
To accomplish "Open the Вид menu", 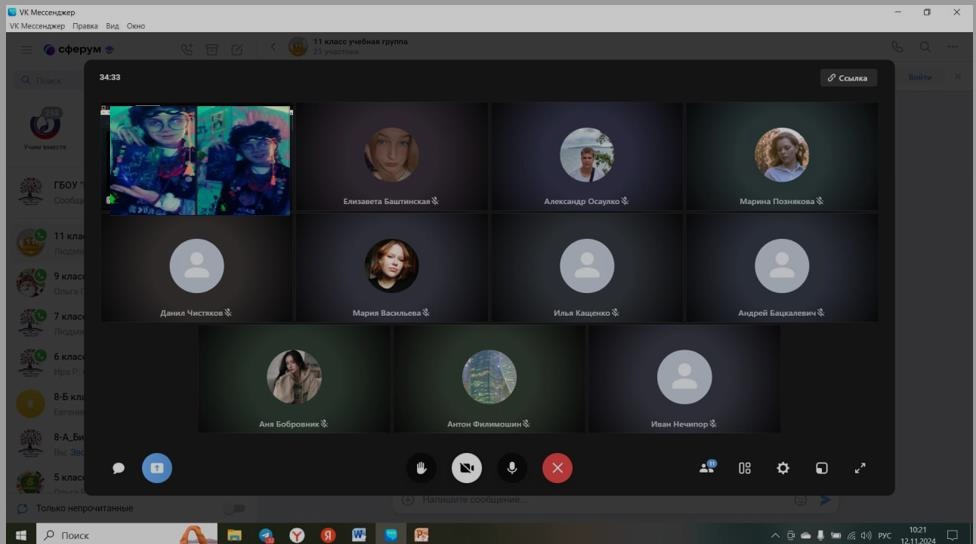I will coord(112,26).
